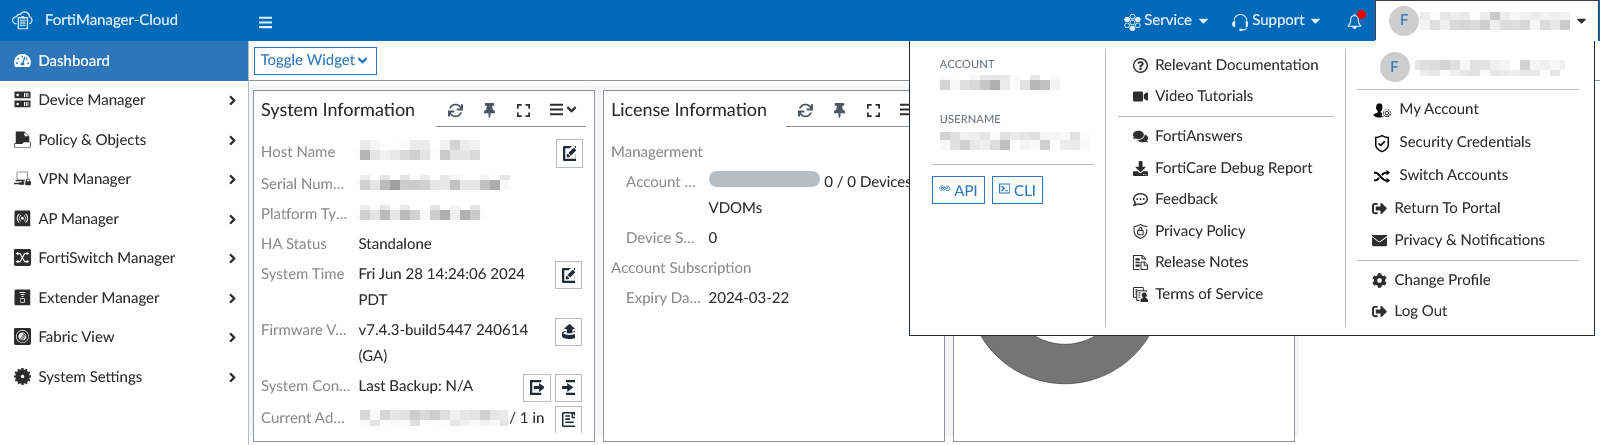This screenshot has height=445, width=1600.
Task: Choose Switch Accounts menu entry
Action: pyautogui.click(x=1452, y=175)
